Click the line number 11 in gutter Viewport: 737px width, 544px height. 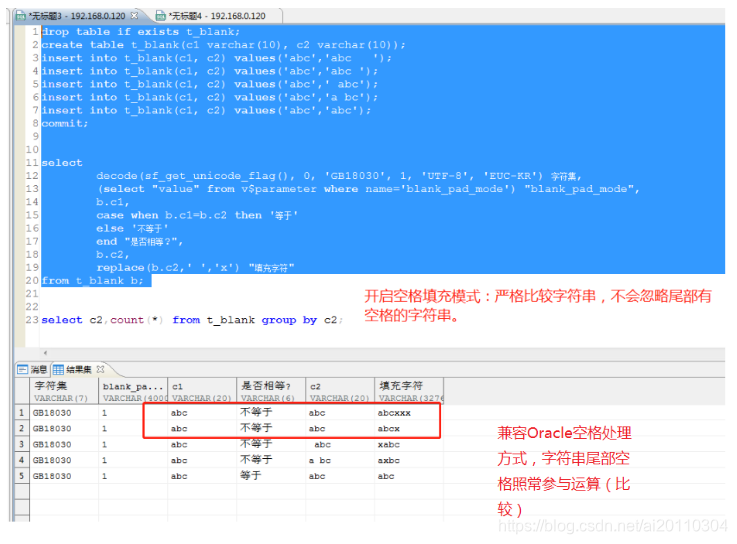[x=32, y=163]
